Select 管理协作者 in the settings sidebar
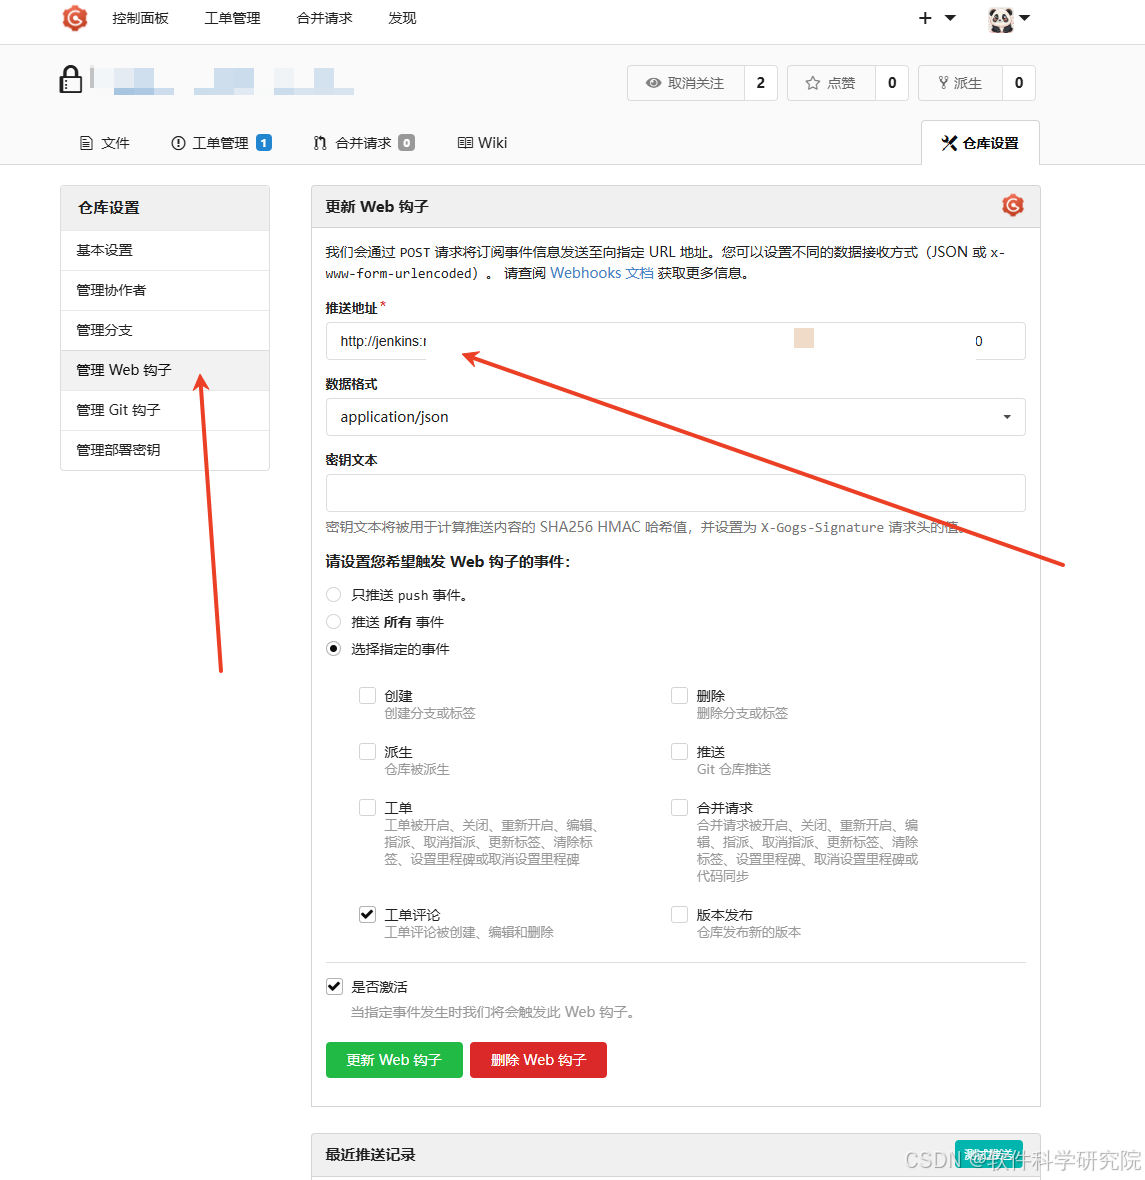Image resolution: width=1145 pixels, height=1180 pixels. point(165,290)
